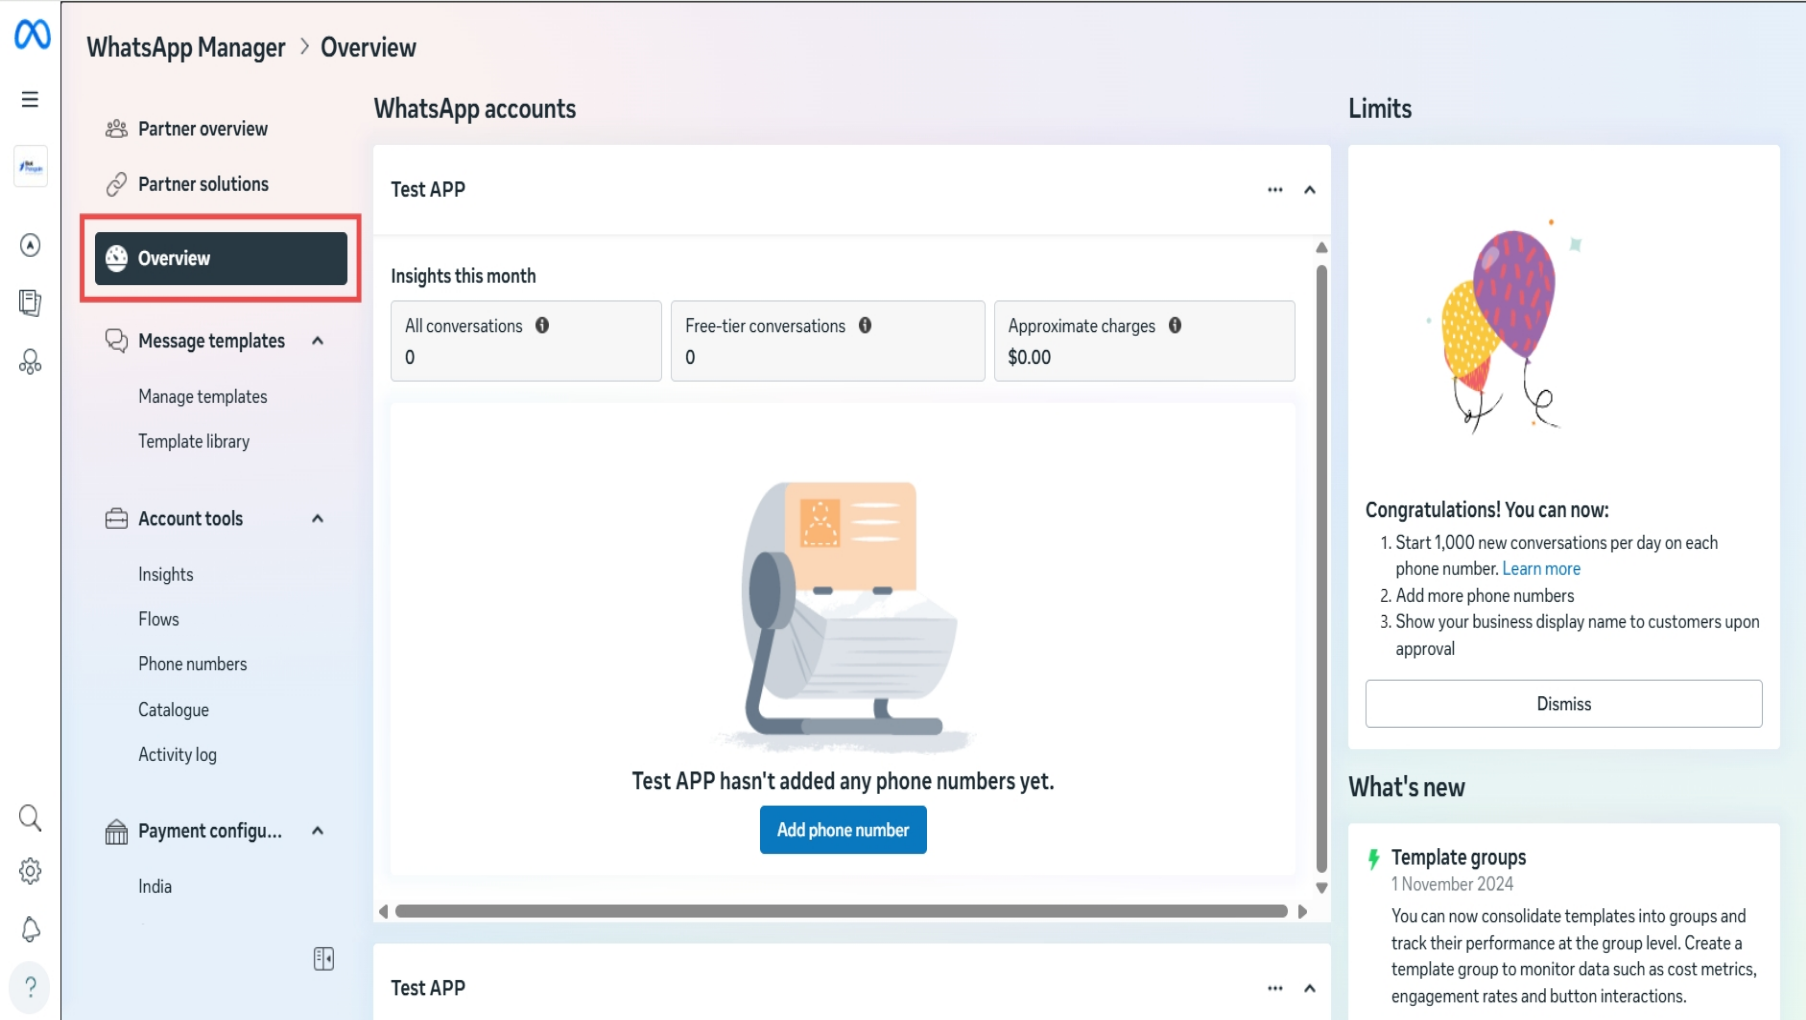
Task: Open search magnifier icon in left rail
Action: coord(30,818)
